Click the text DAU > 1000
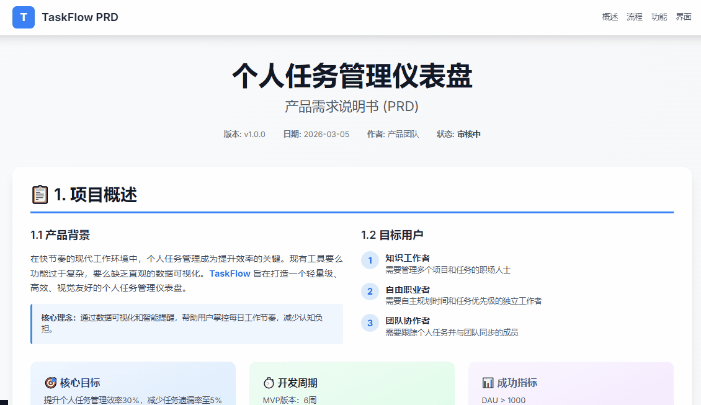The image size is (701, 405). point(503,400)
